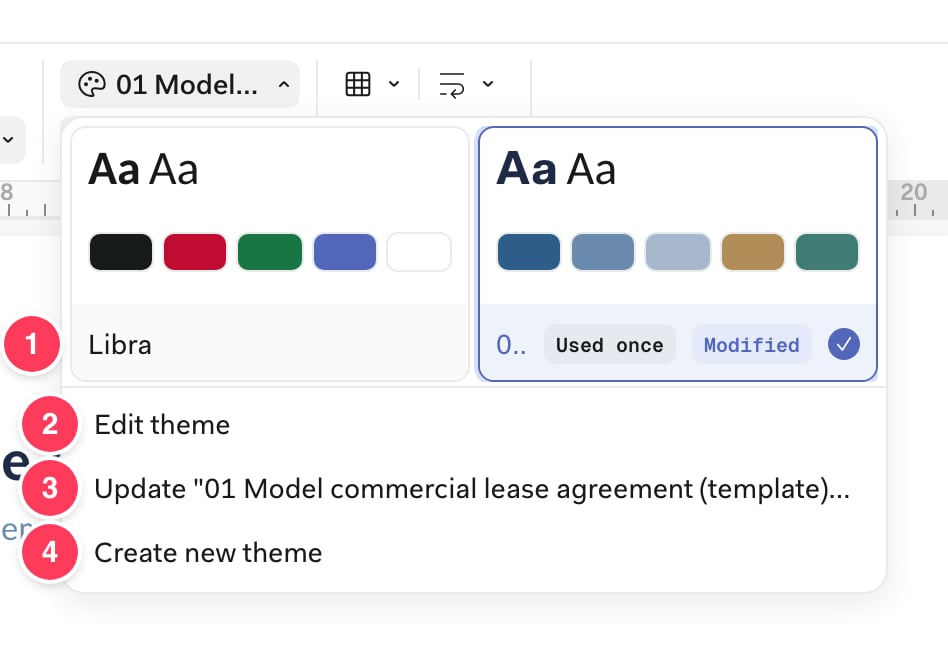Screen dimensions: 948x654
Task: Choose Create new theme
Action: 474,552
